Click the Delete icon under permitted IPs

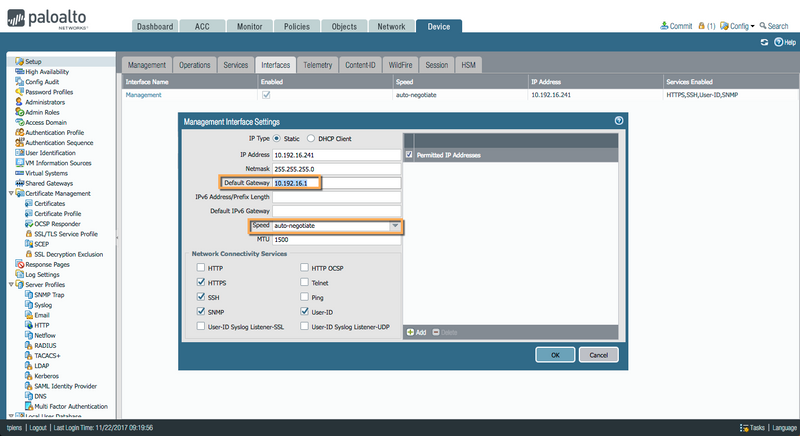click(x=436, y=332)
